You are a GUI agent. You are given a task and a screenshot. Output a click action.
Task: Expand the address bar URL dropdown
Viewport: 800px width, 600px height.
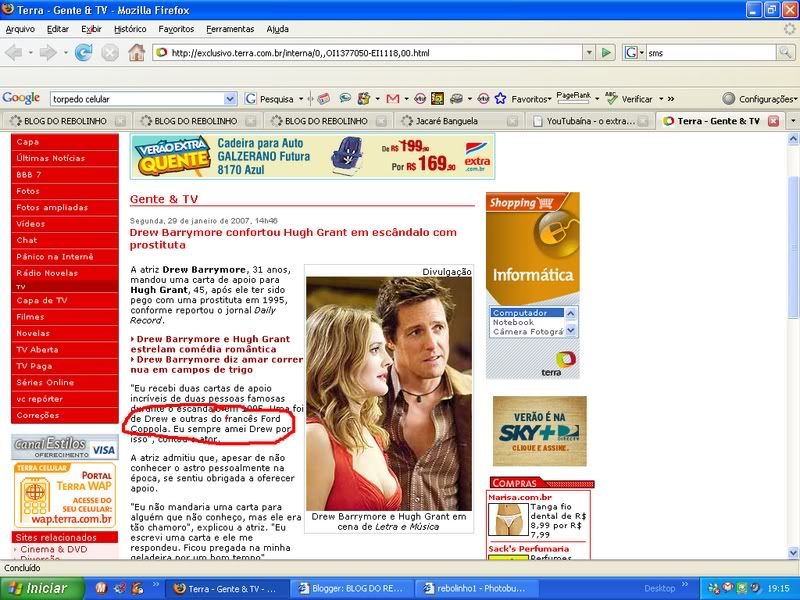coord(588,52)
